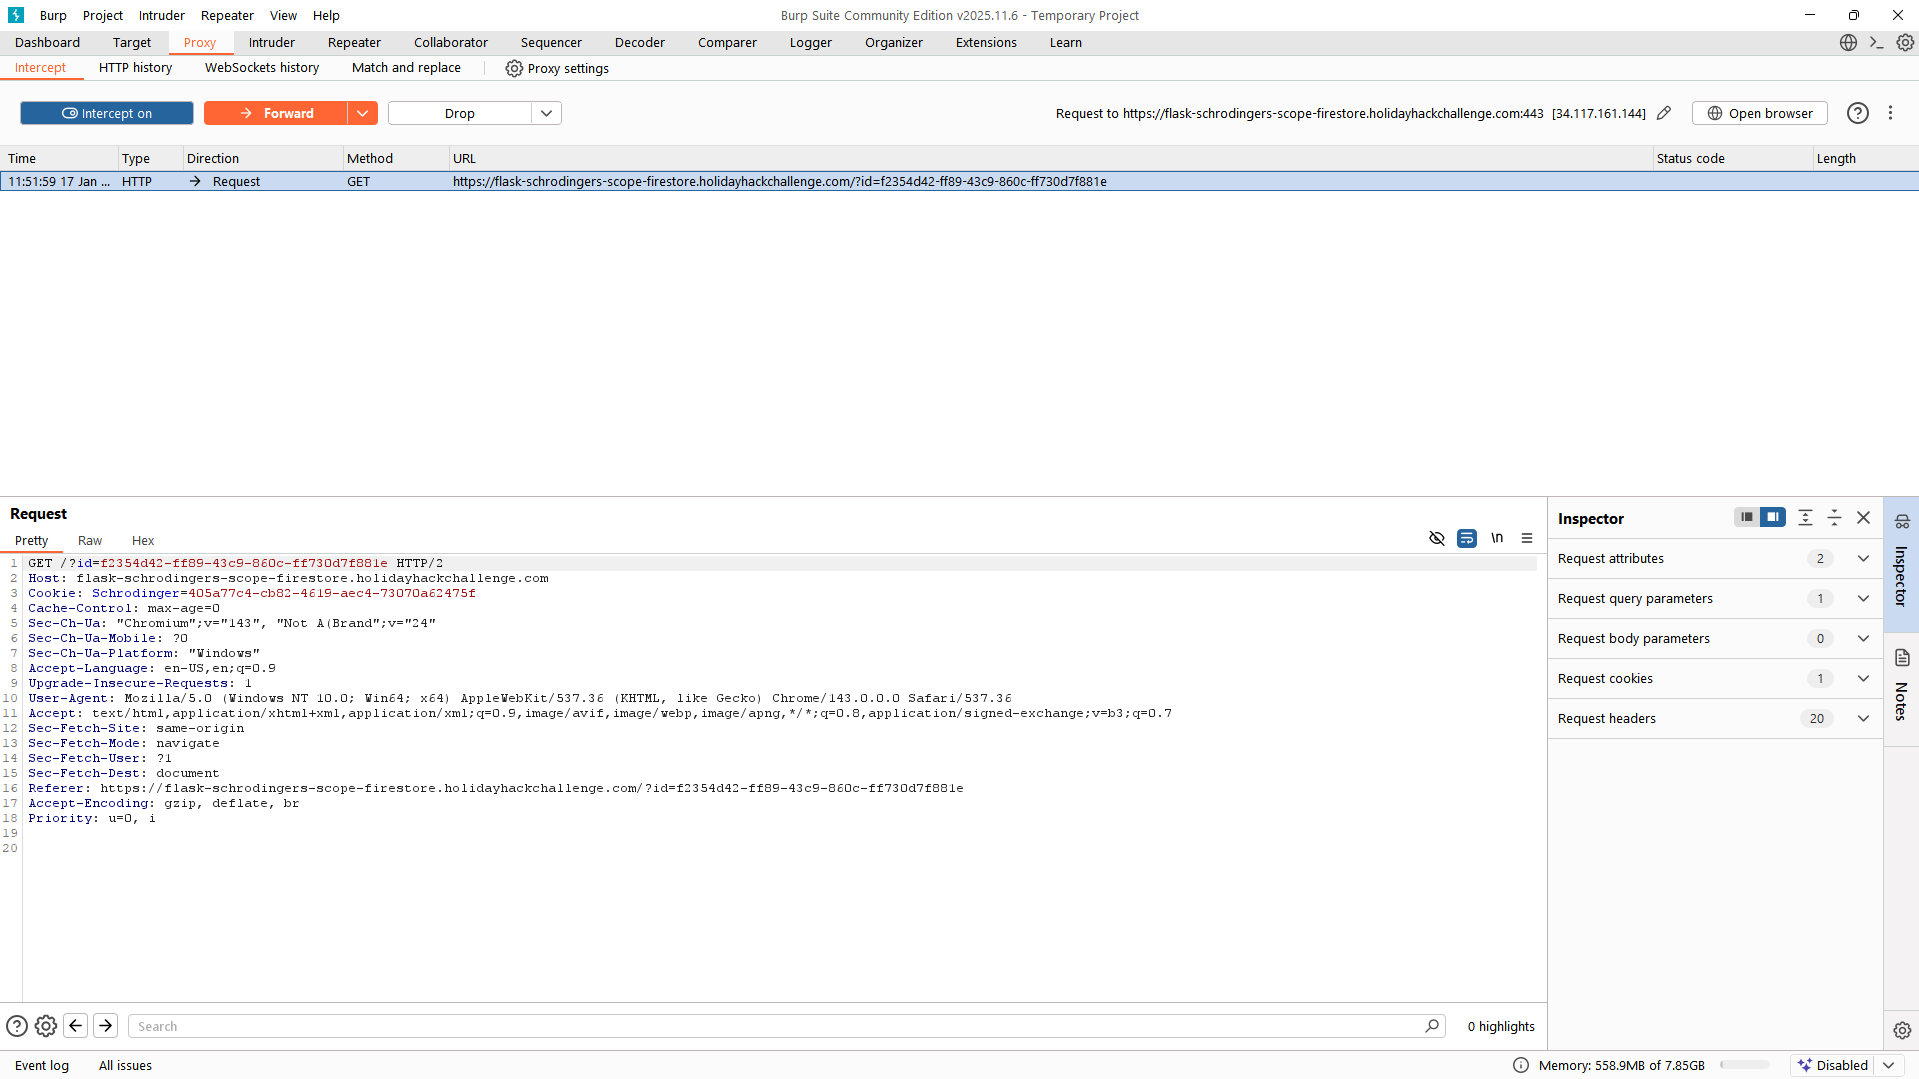Open the Notes side tab
The height and width of the screenshot is (1079, 1919).
(1901, 687)
